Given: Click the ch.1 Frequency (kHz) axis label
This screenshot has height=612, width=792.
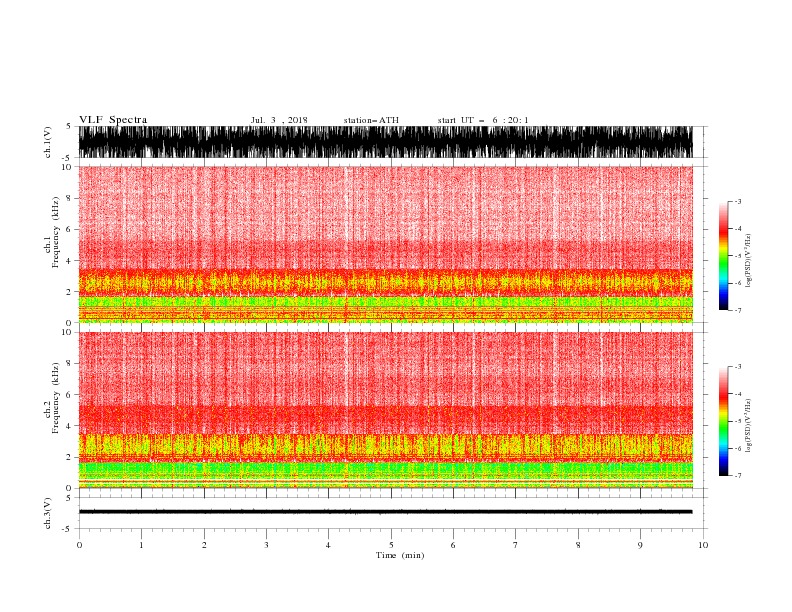Looking at the screenshot, I should [x=52, y=232].
